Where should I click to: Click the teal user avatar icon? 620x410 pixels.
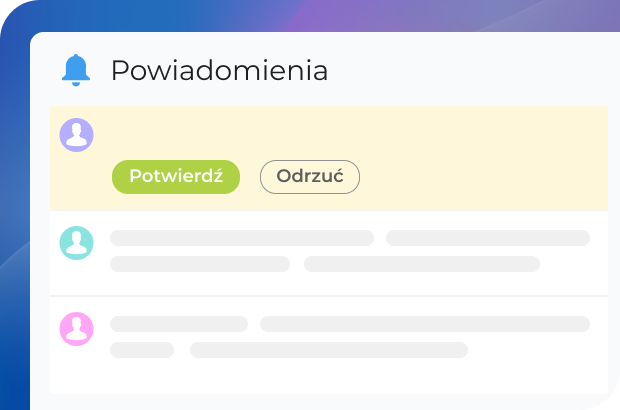[x=77, y=243]
